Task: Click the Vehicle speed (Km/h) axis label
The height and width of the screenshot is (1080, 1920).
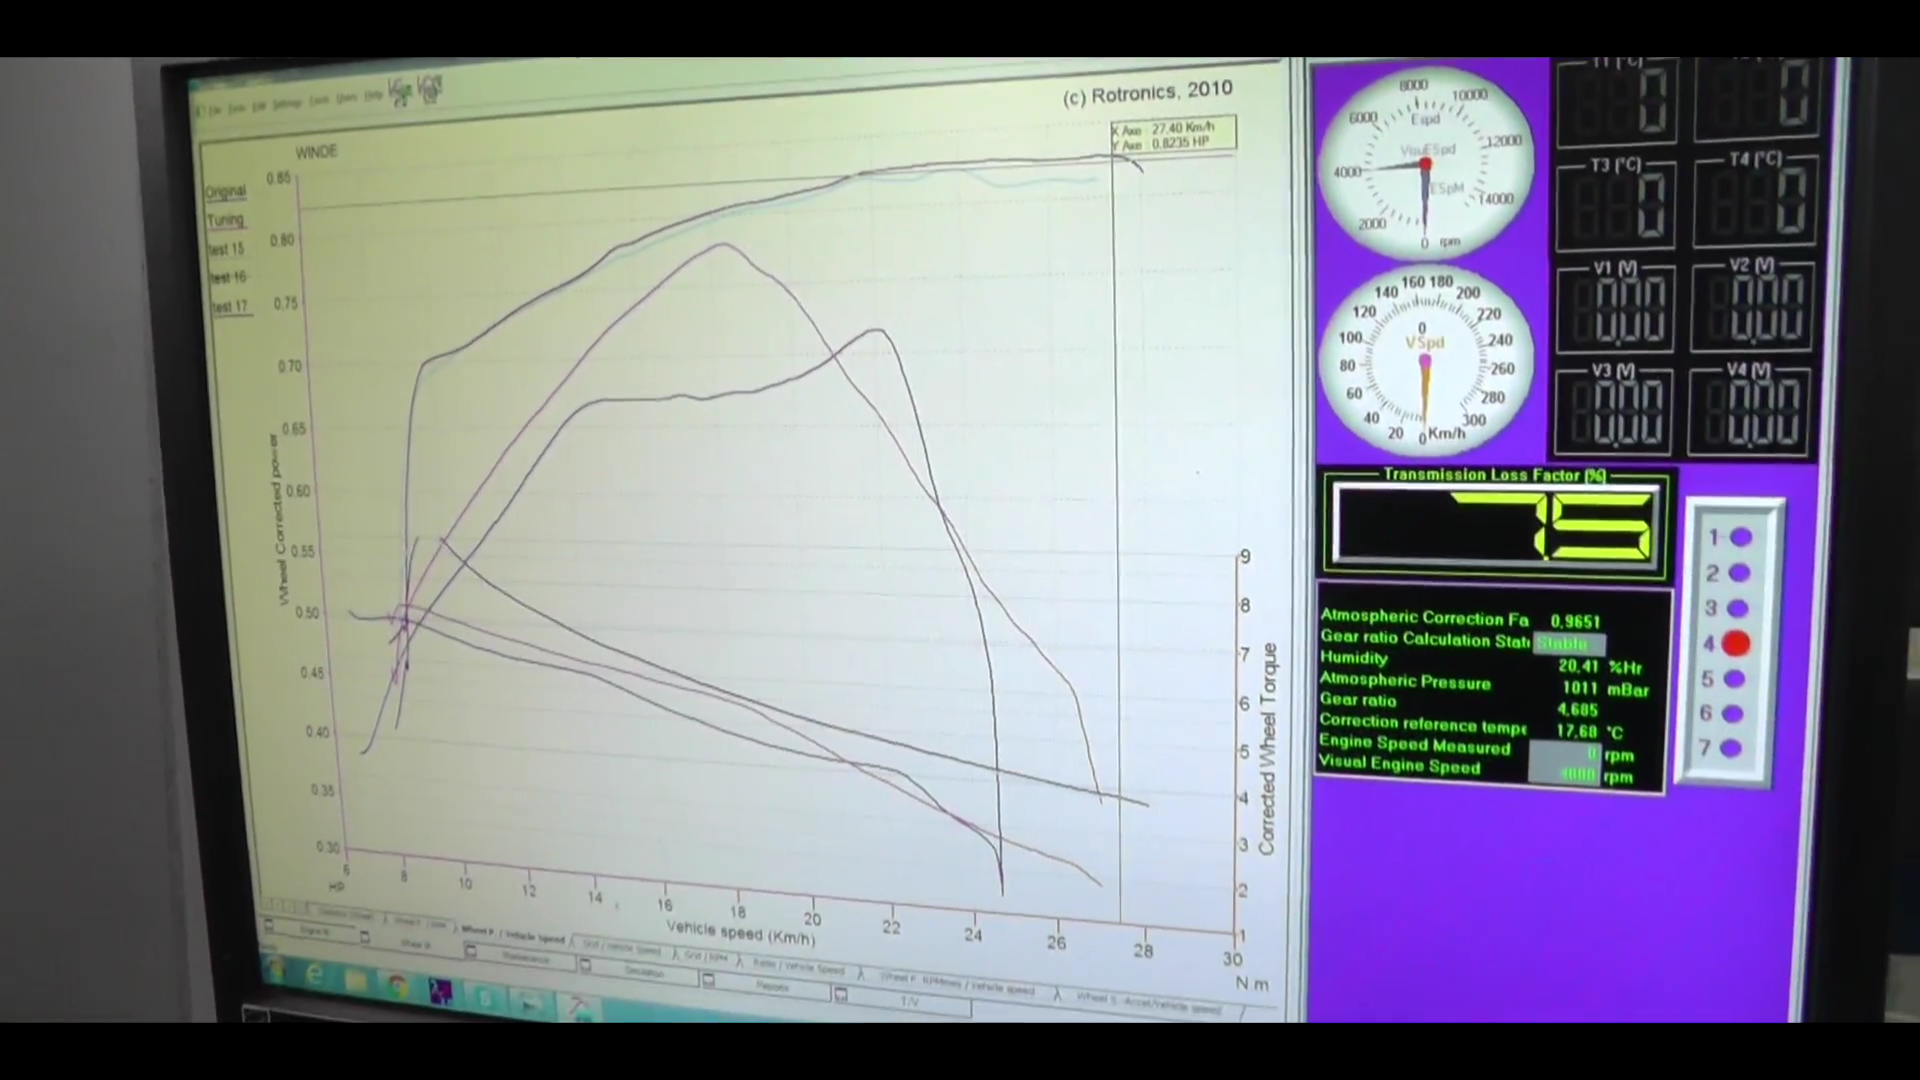Action: point(741,933)
